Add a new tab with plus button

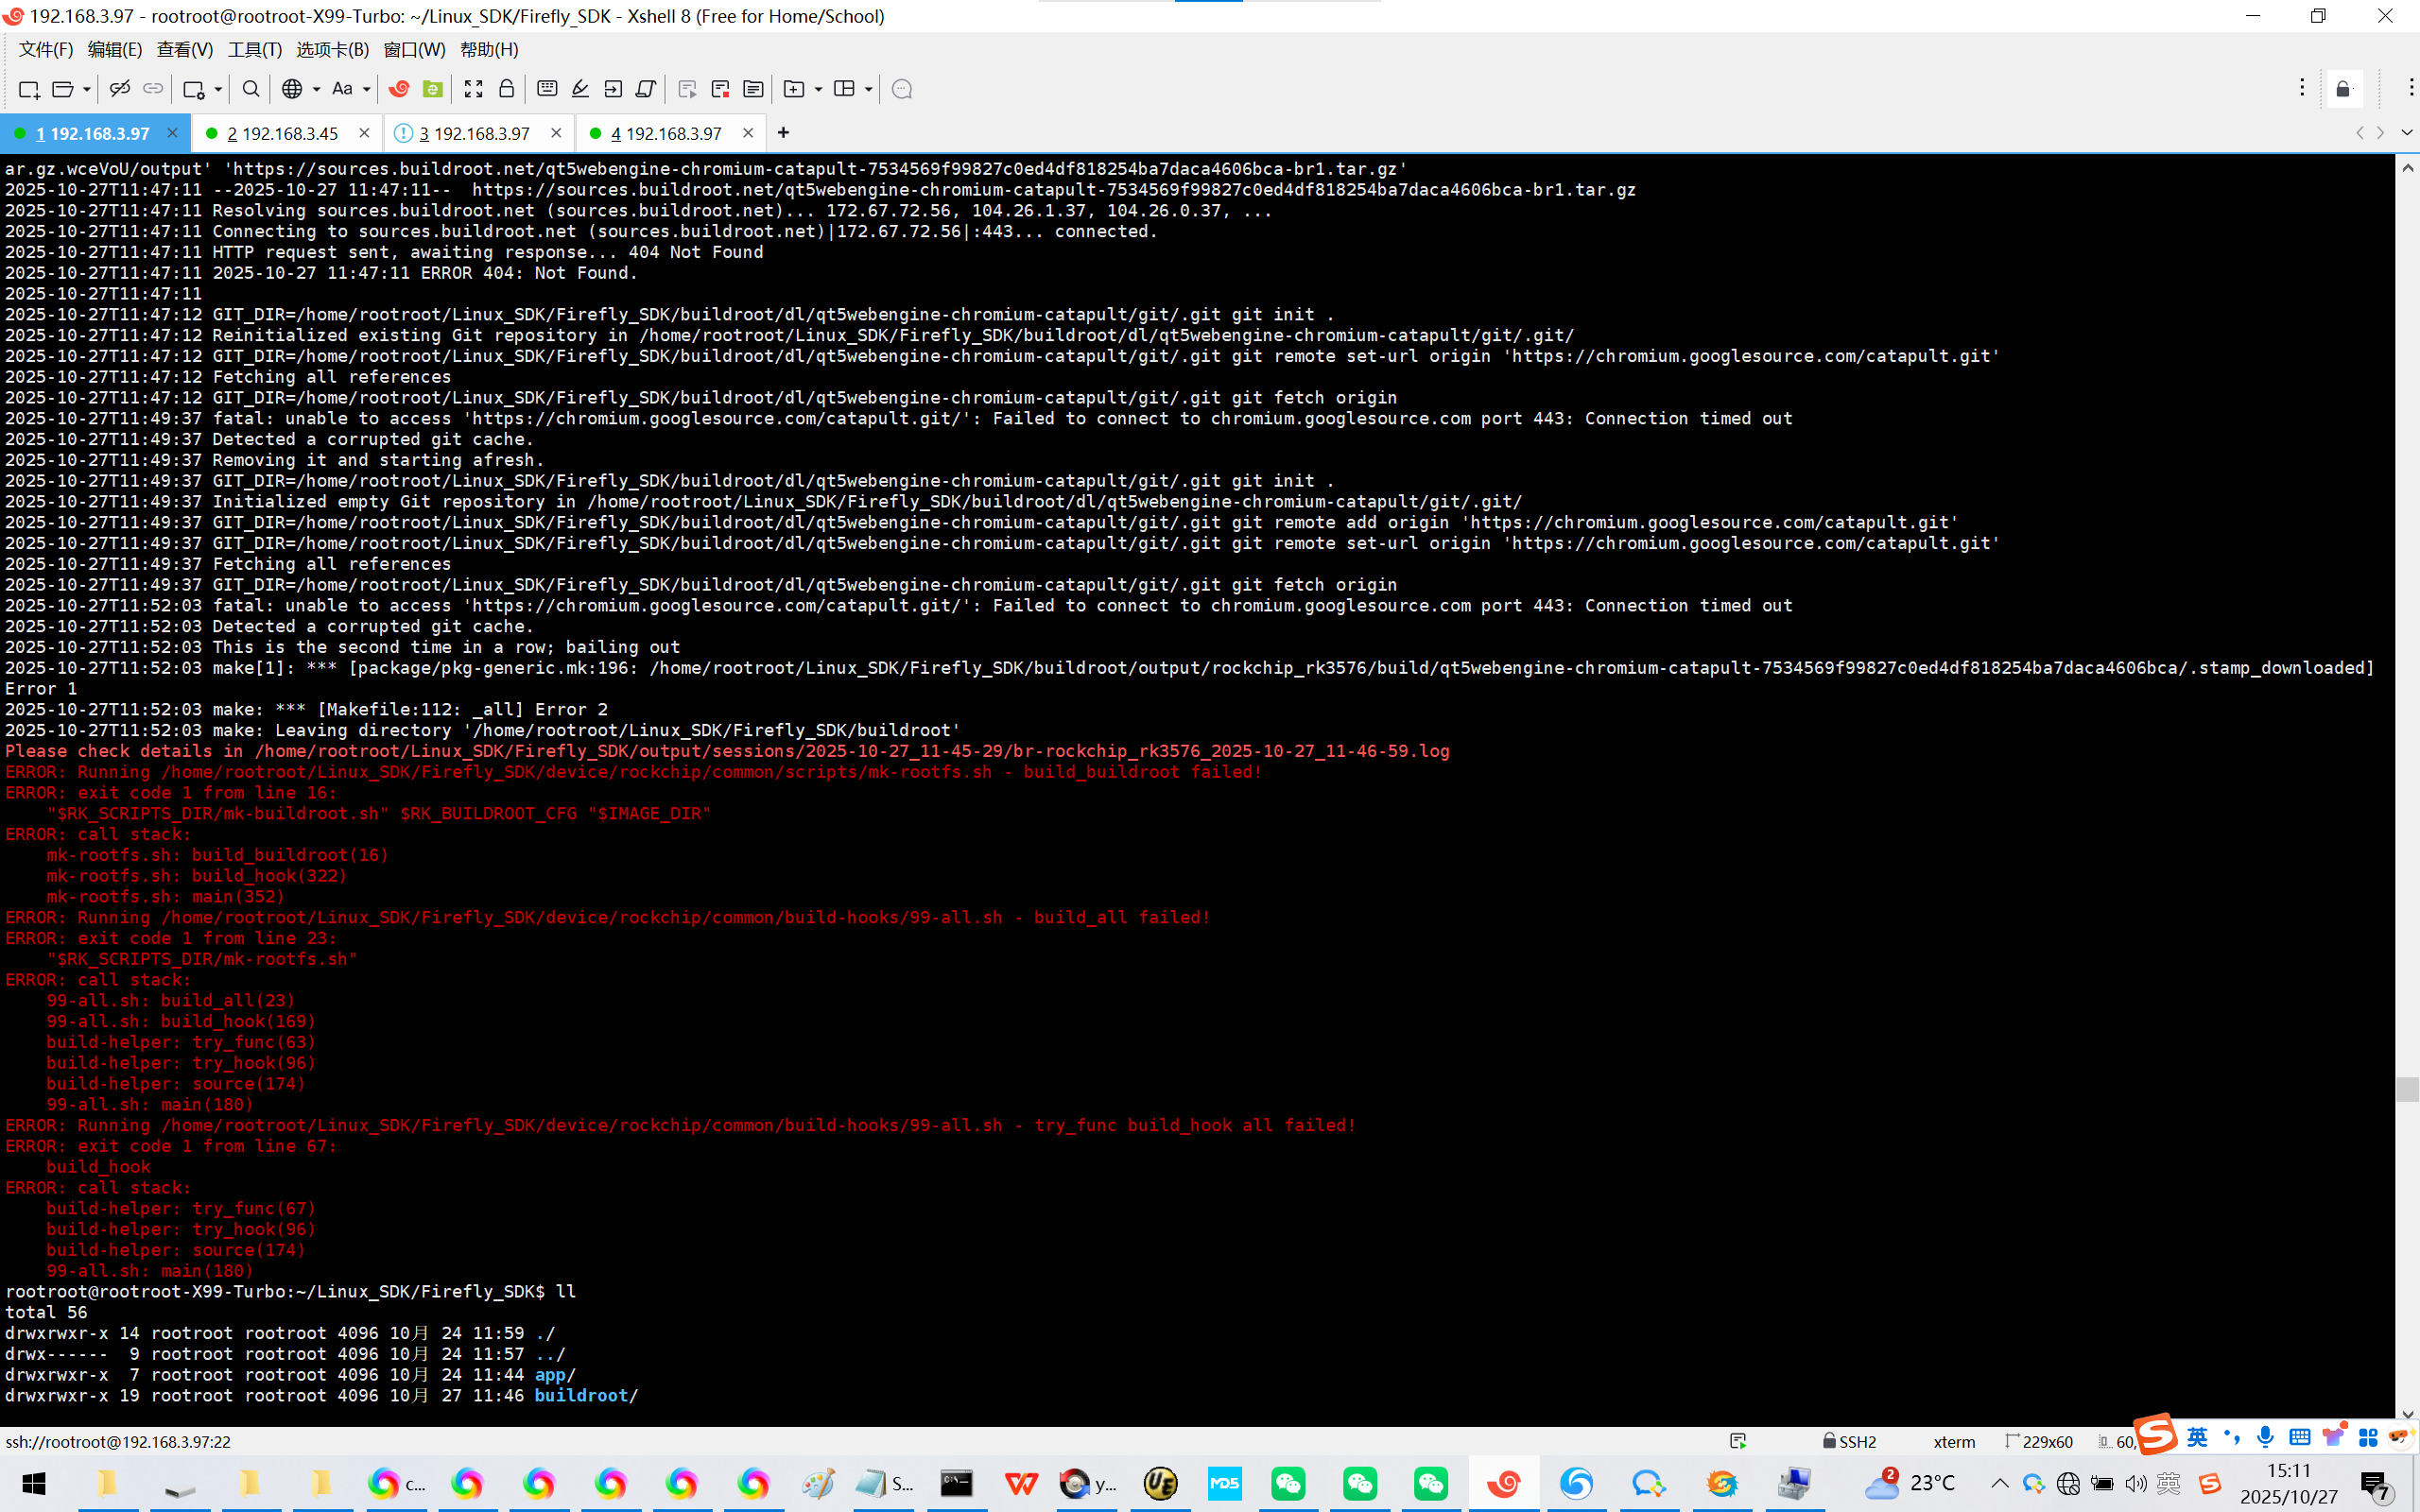[783, 132]
